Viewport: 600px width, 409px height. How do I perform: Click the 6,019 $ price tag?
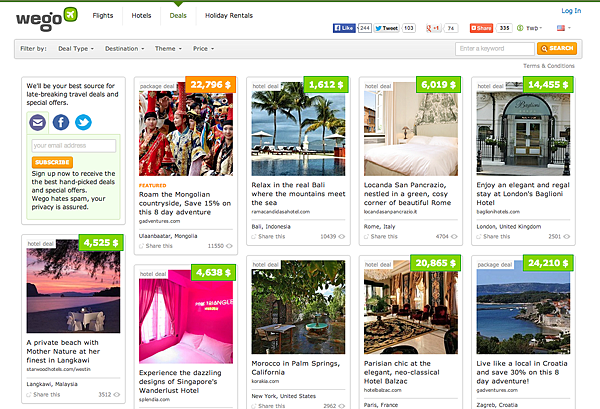tap(439, 85)
